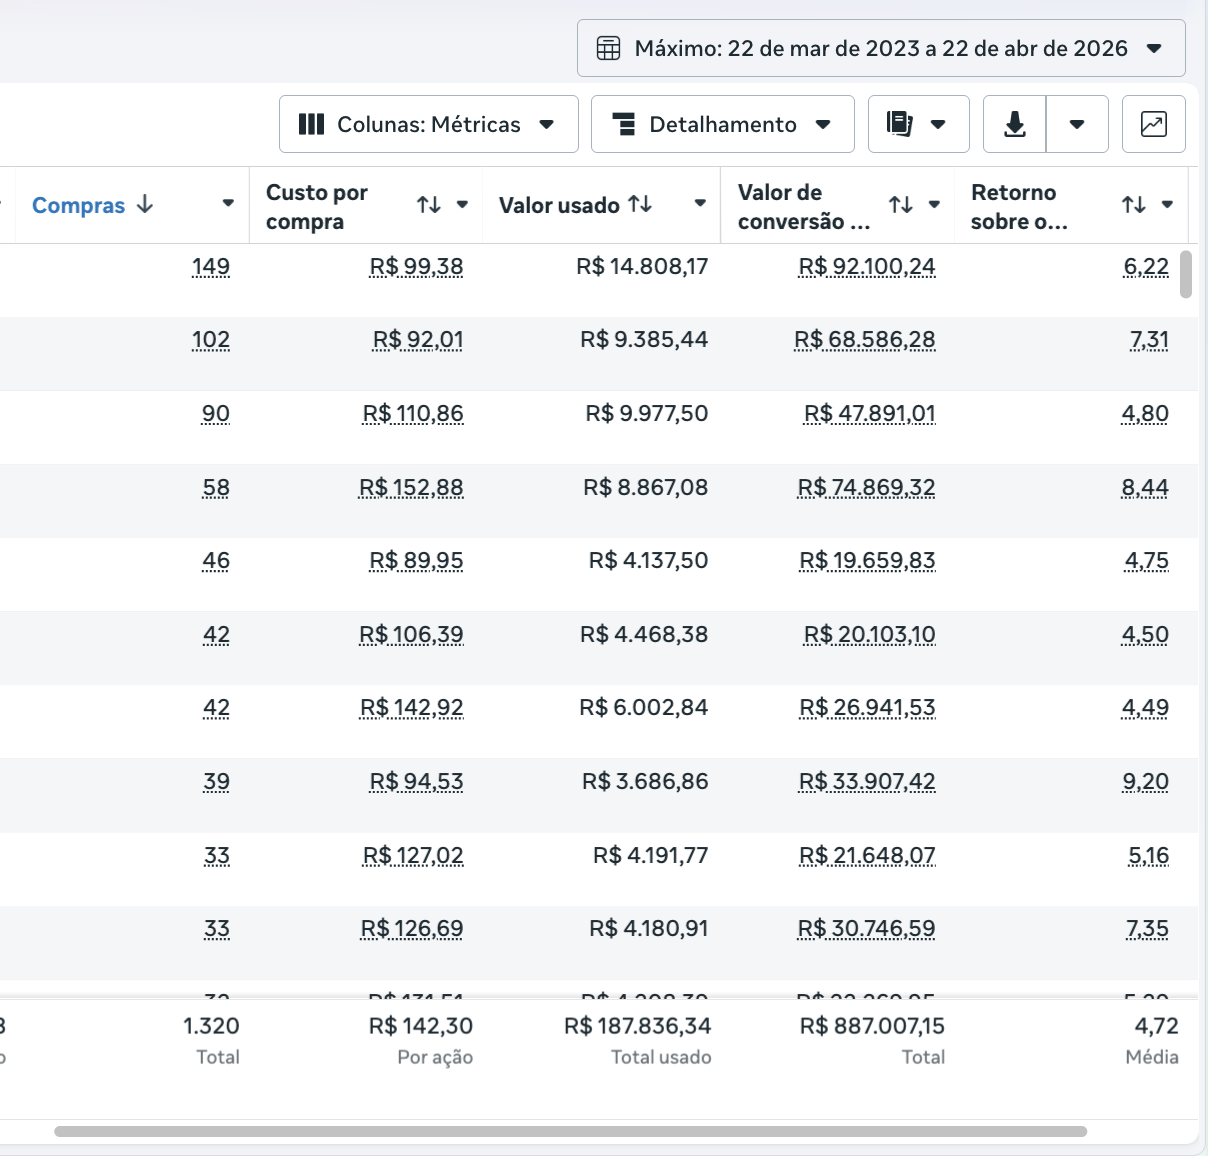Open Compras column options caret
The image size is (1208, 1156).
pyautogui.click(x=228, y=203)
